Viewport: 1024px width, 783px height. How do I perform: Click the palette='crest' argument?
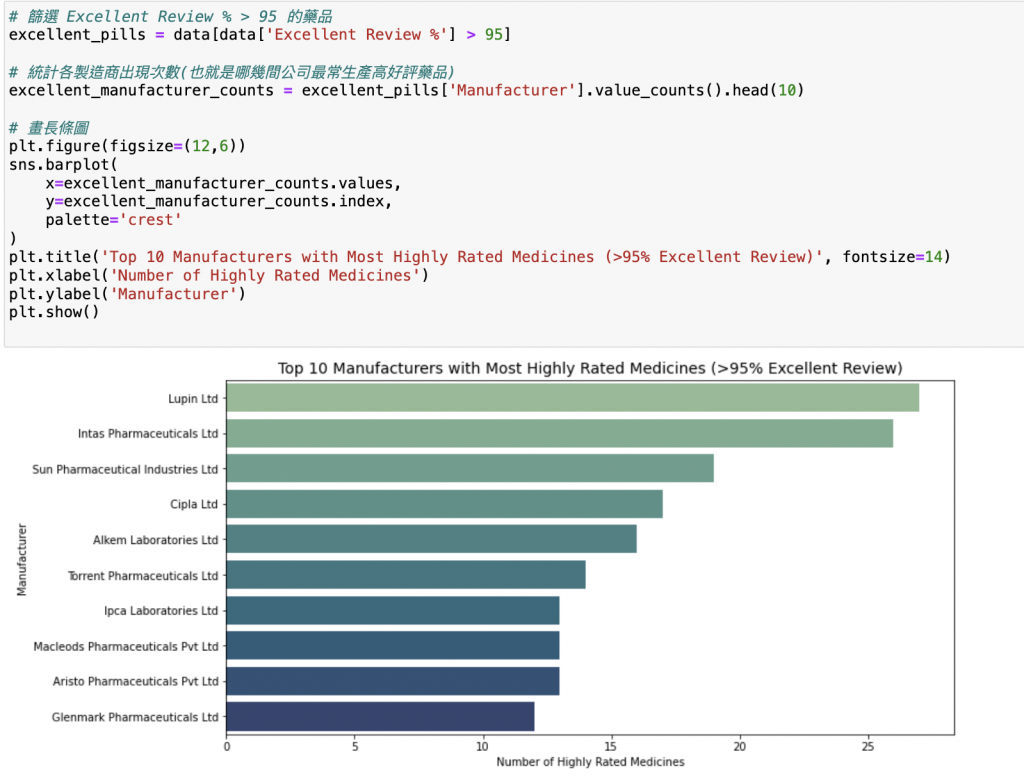click(113, 220)
